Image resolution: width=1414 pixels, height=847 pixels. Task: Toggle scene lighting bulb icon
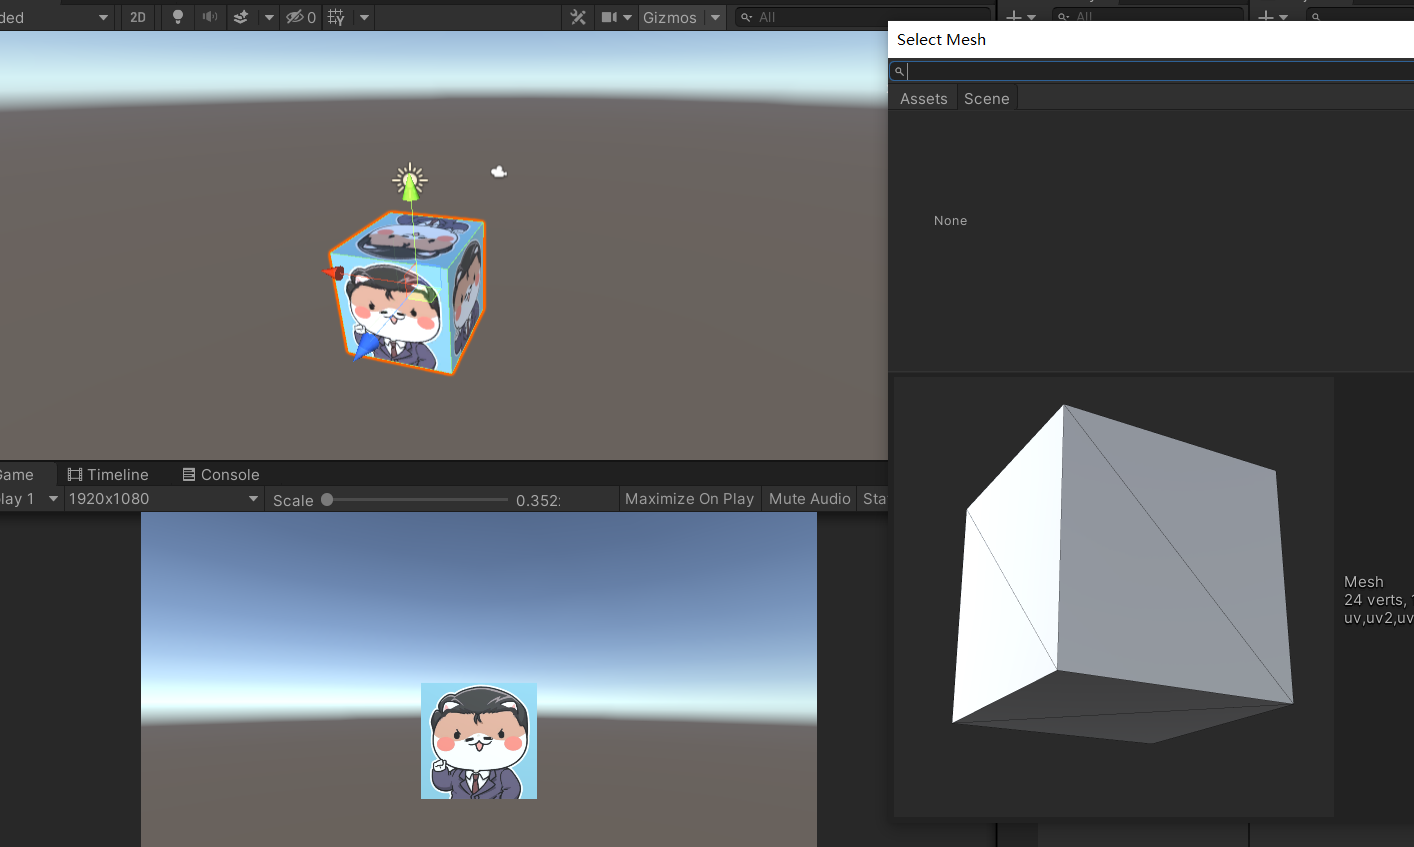pyautogui.click(x=178, y=17)
